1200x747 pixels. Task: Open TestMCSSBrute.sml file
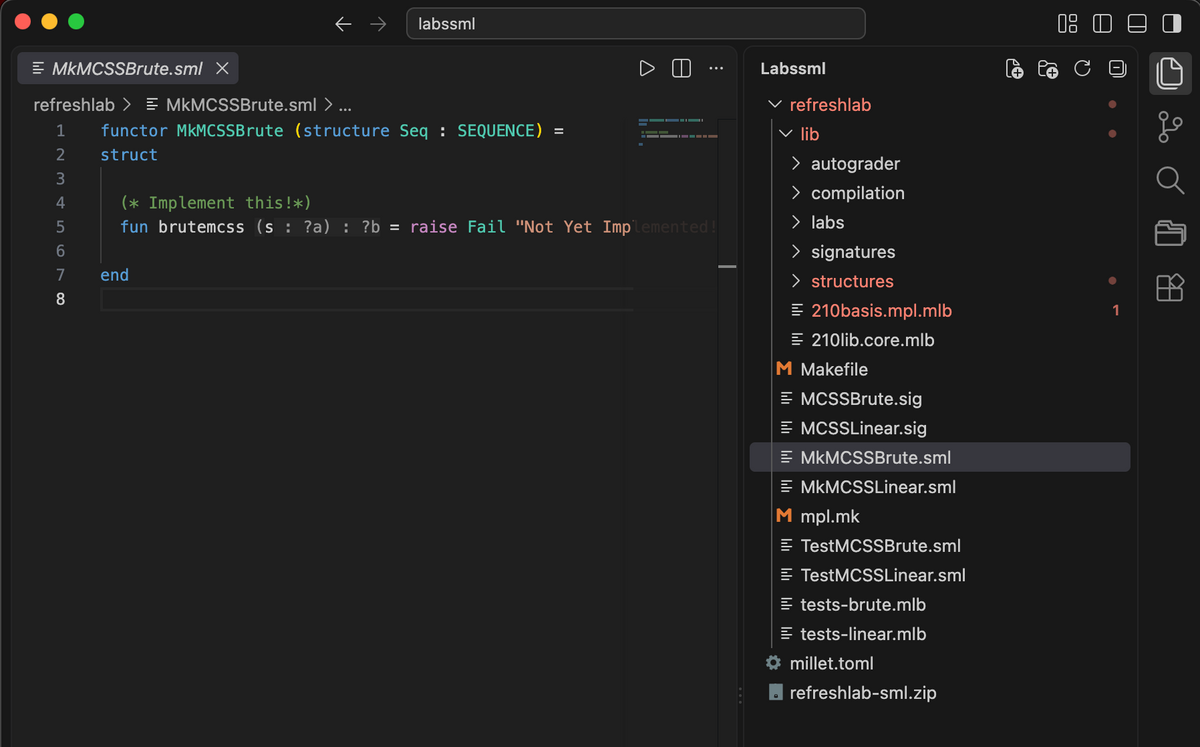coord(940,546)
